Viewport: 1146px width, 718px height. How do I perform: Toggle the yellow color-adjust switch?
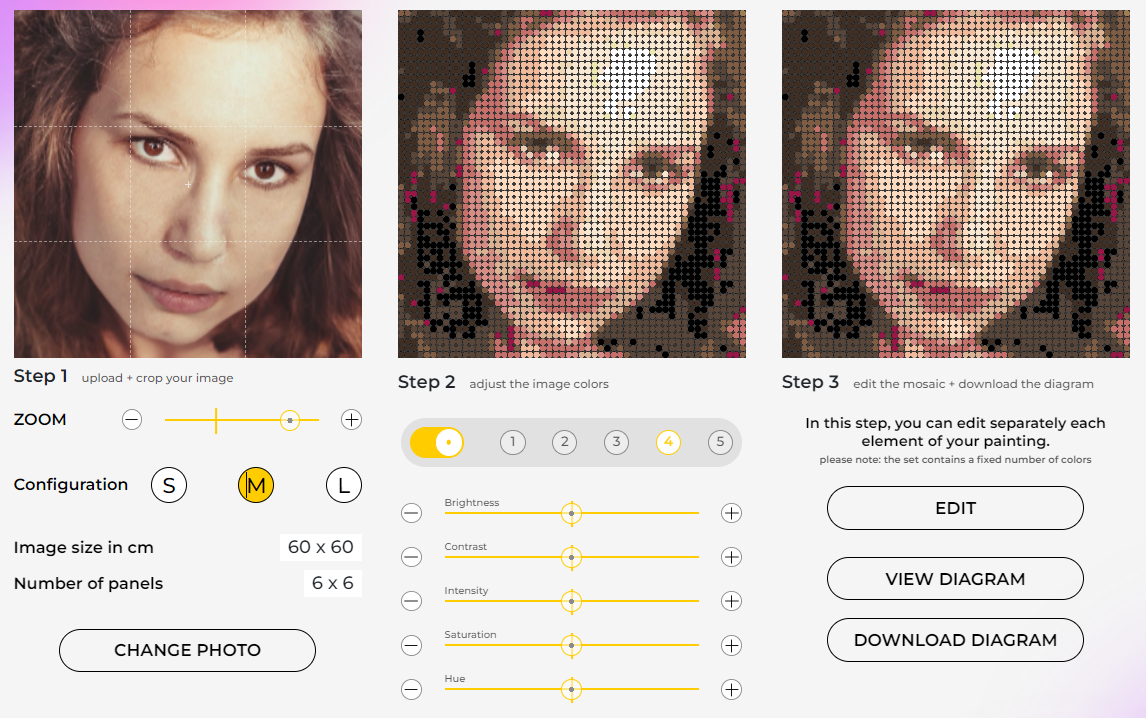(437, 442)
